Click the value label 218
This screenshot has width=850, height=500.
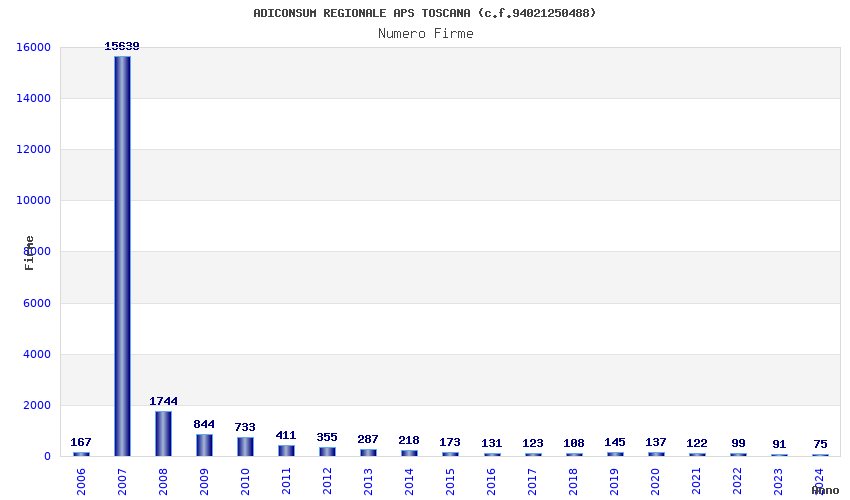point(409,440)
